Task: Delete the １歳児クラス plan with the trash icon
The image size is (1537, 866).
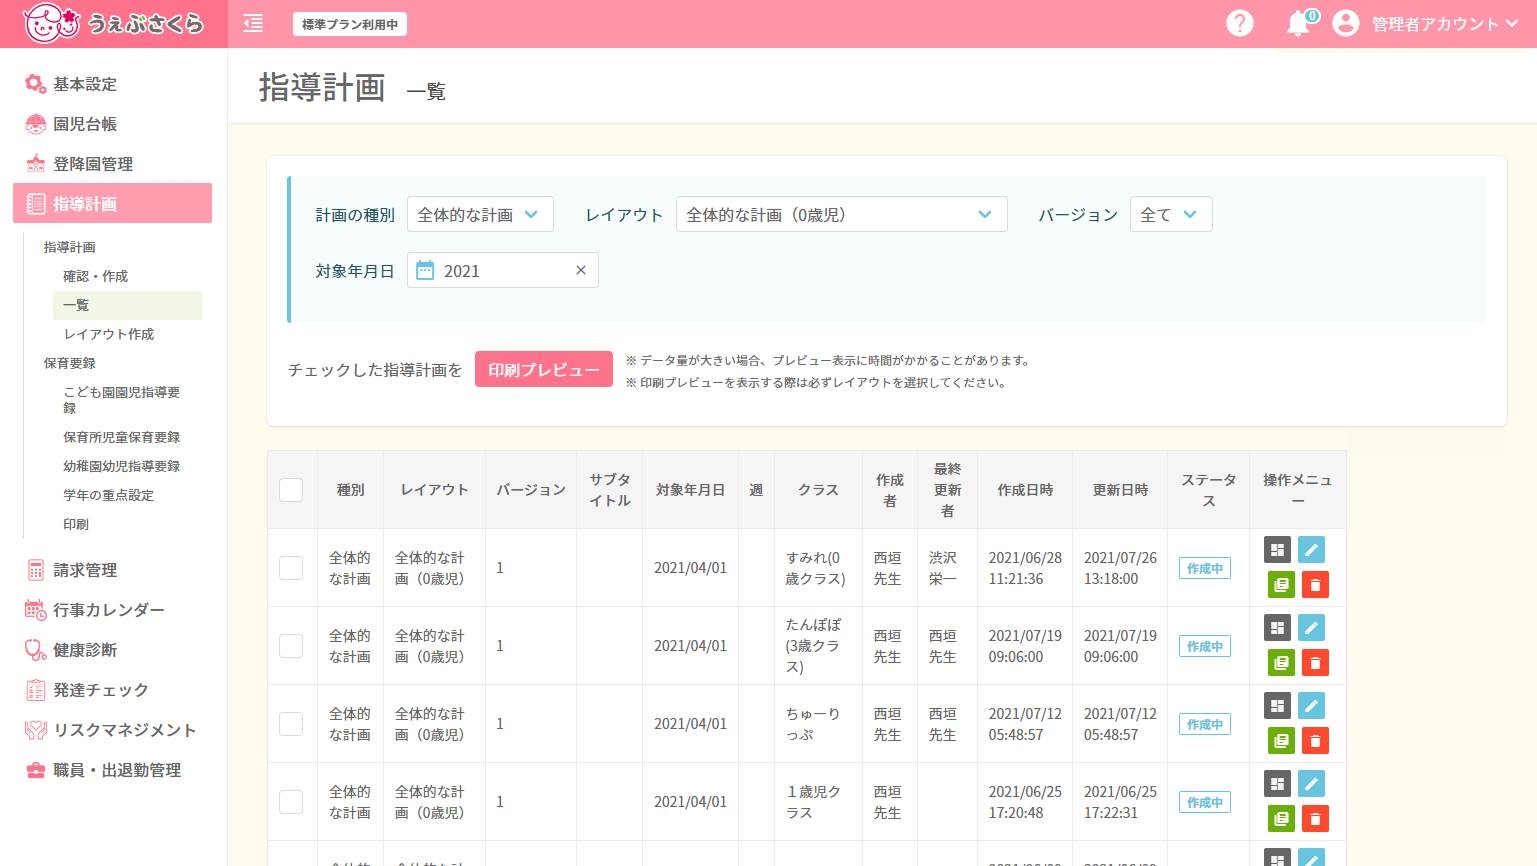Action: click(x=1315, y=818)
